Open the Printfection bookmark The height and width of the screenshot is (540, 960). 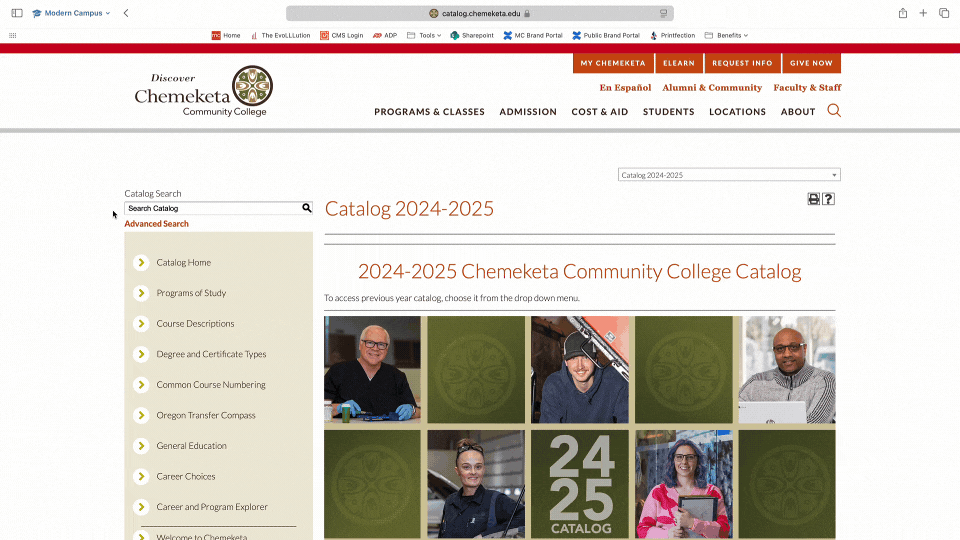point(672,36)
